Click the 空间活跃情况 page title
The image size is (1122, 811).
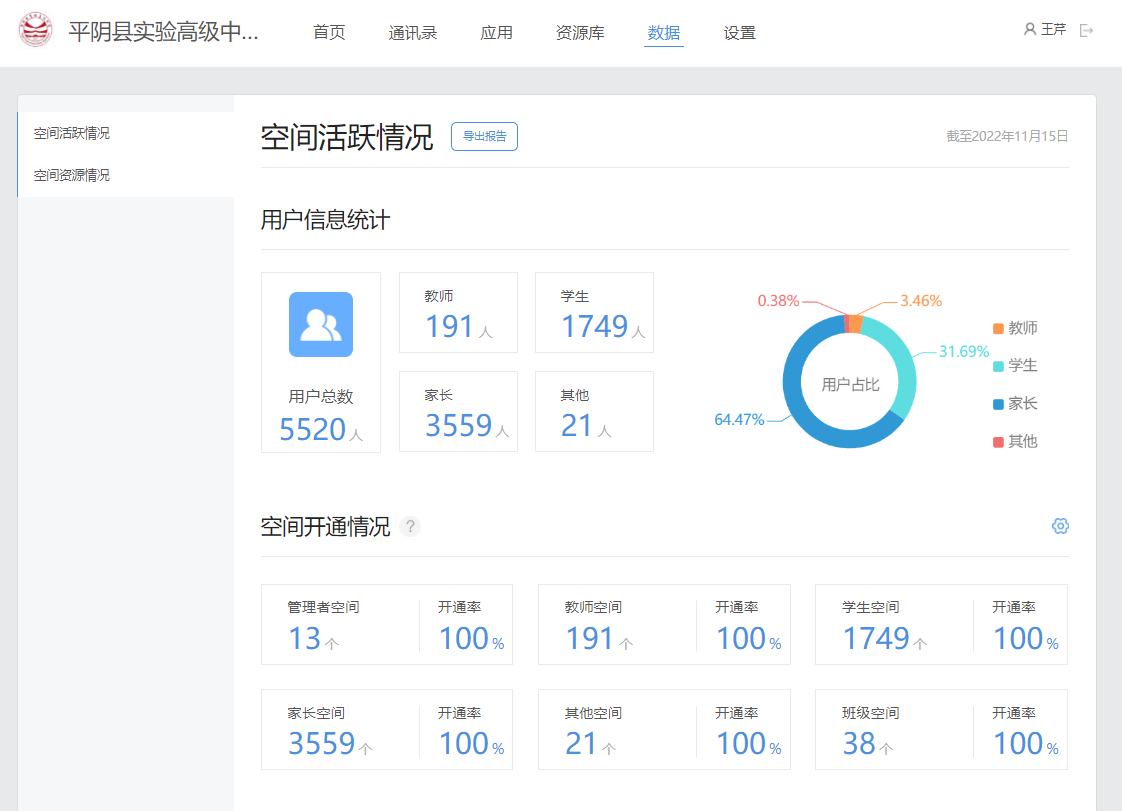coord(347,137)
